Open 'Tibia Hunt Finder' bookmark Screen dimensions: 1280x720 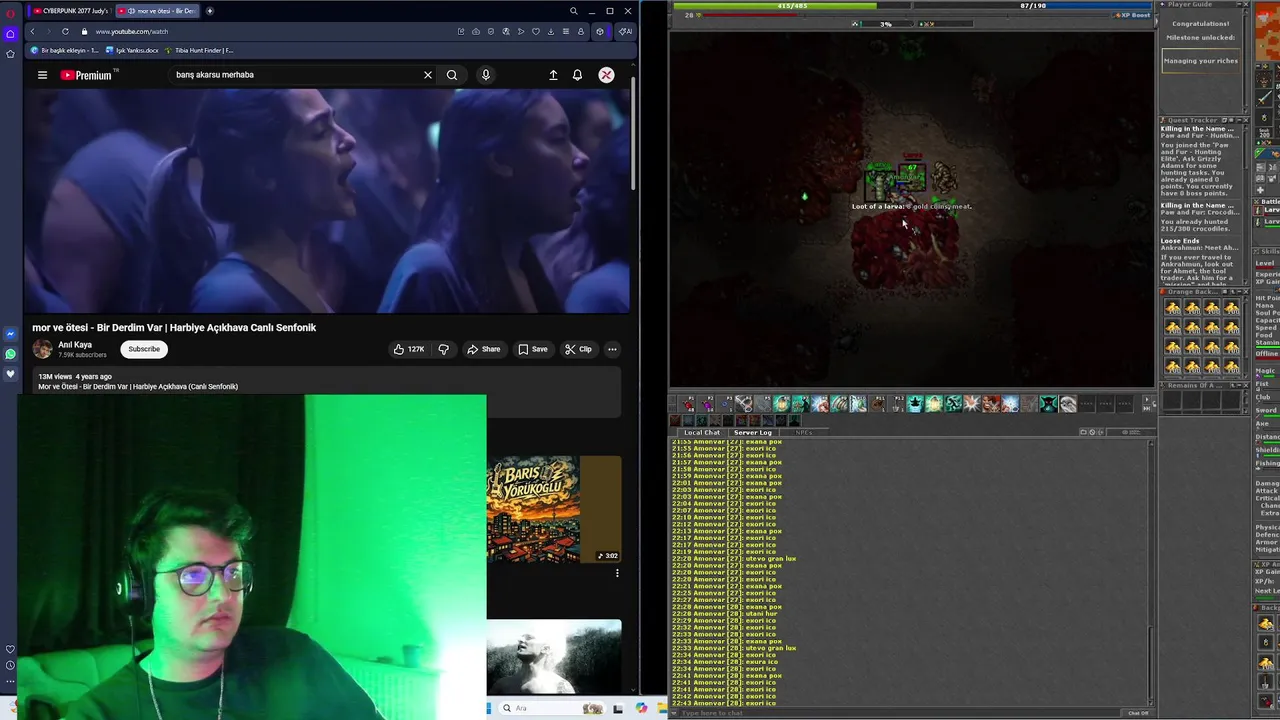(199, 50)
